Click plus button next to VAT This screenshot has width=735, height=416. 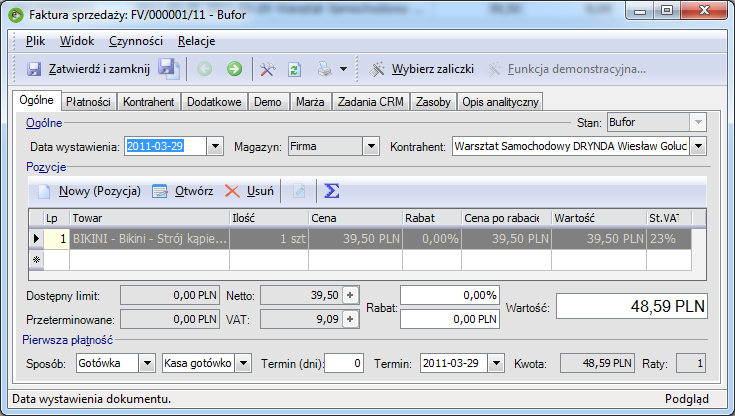point(350,319)
